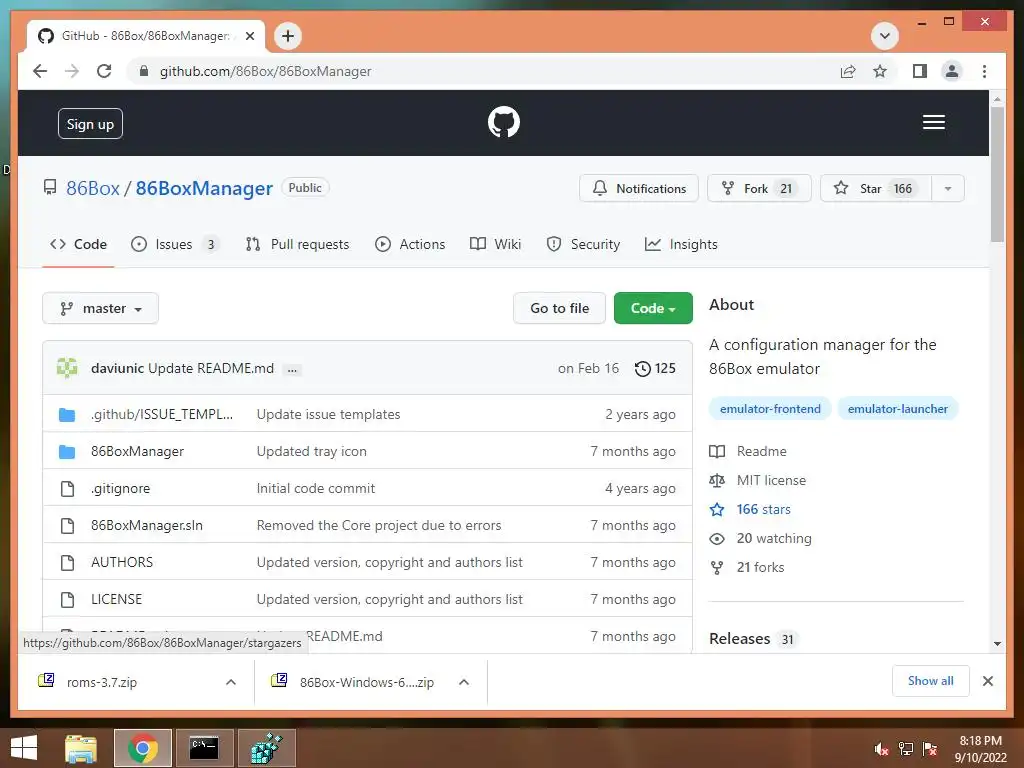Open the Security tab
Viewport: 1024px width, 768px height.
[583, 244]
